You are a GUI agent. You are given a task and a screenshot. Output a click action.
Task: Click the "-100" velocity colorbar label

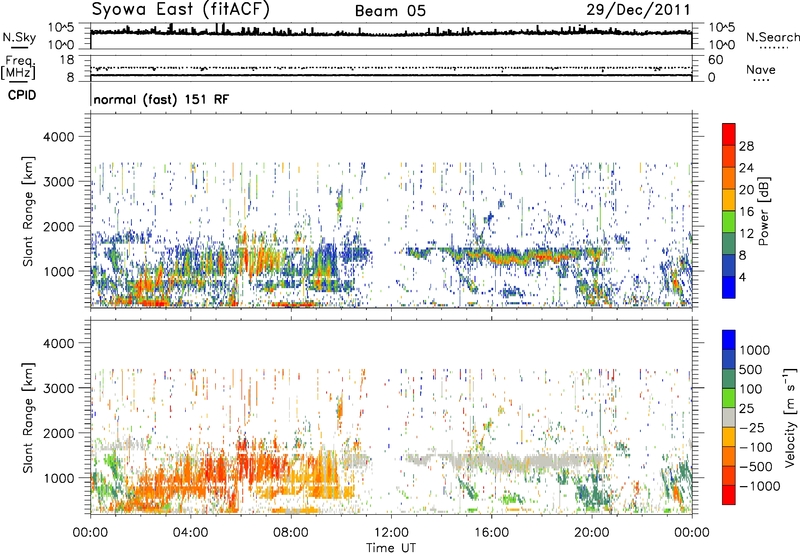tap(755, 447)
